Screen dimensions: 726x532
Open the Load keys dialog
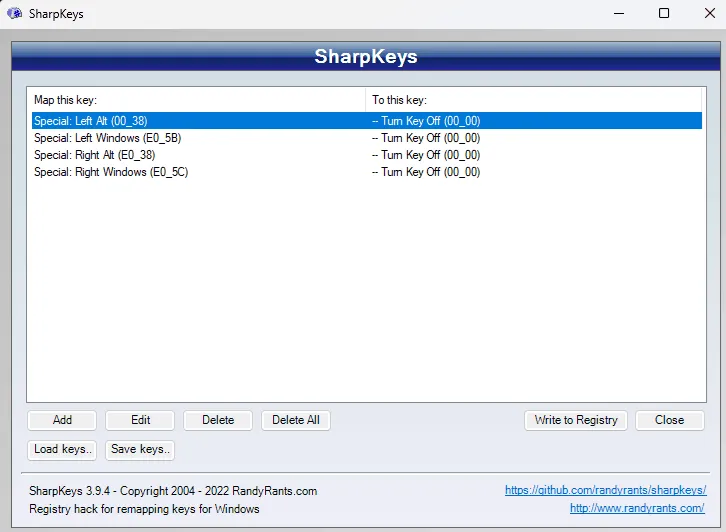pyautogui.click(x=62, y=450)
